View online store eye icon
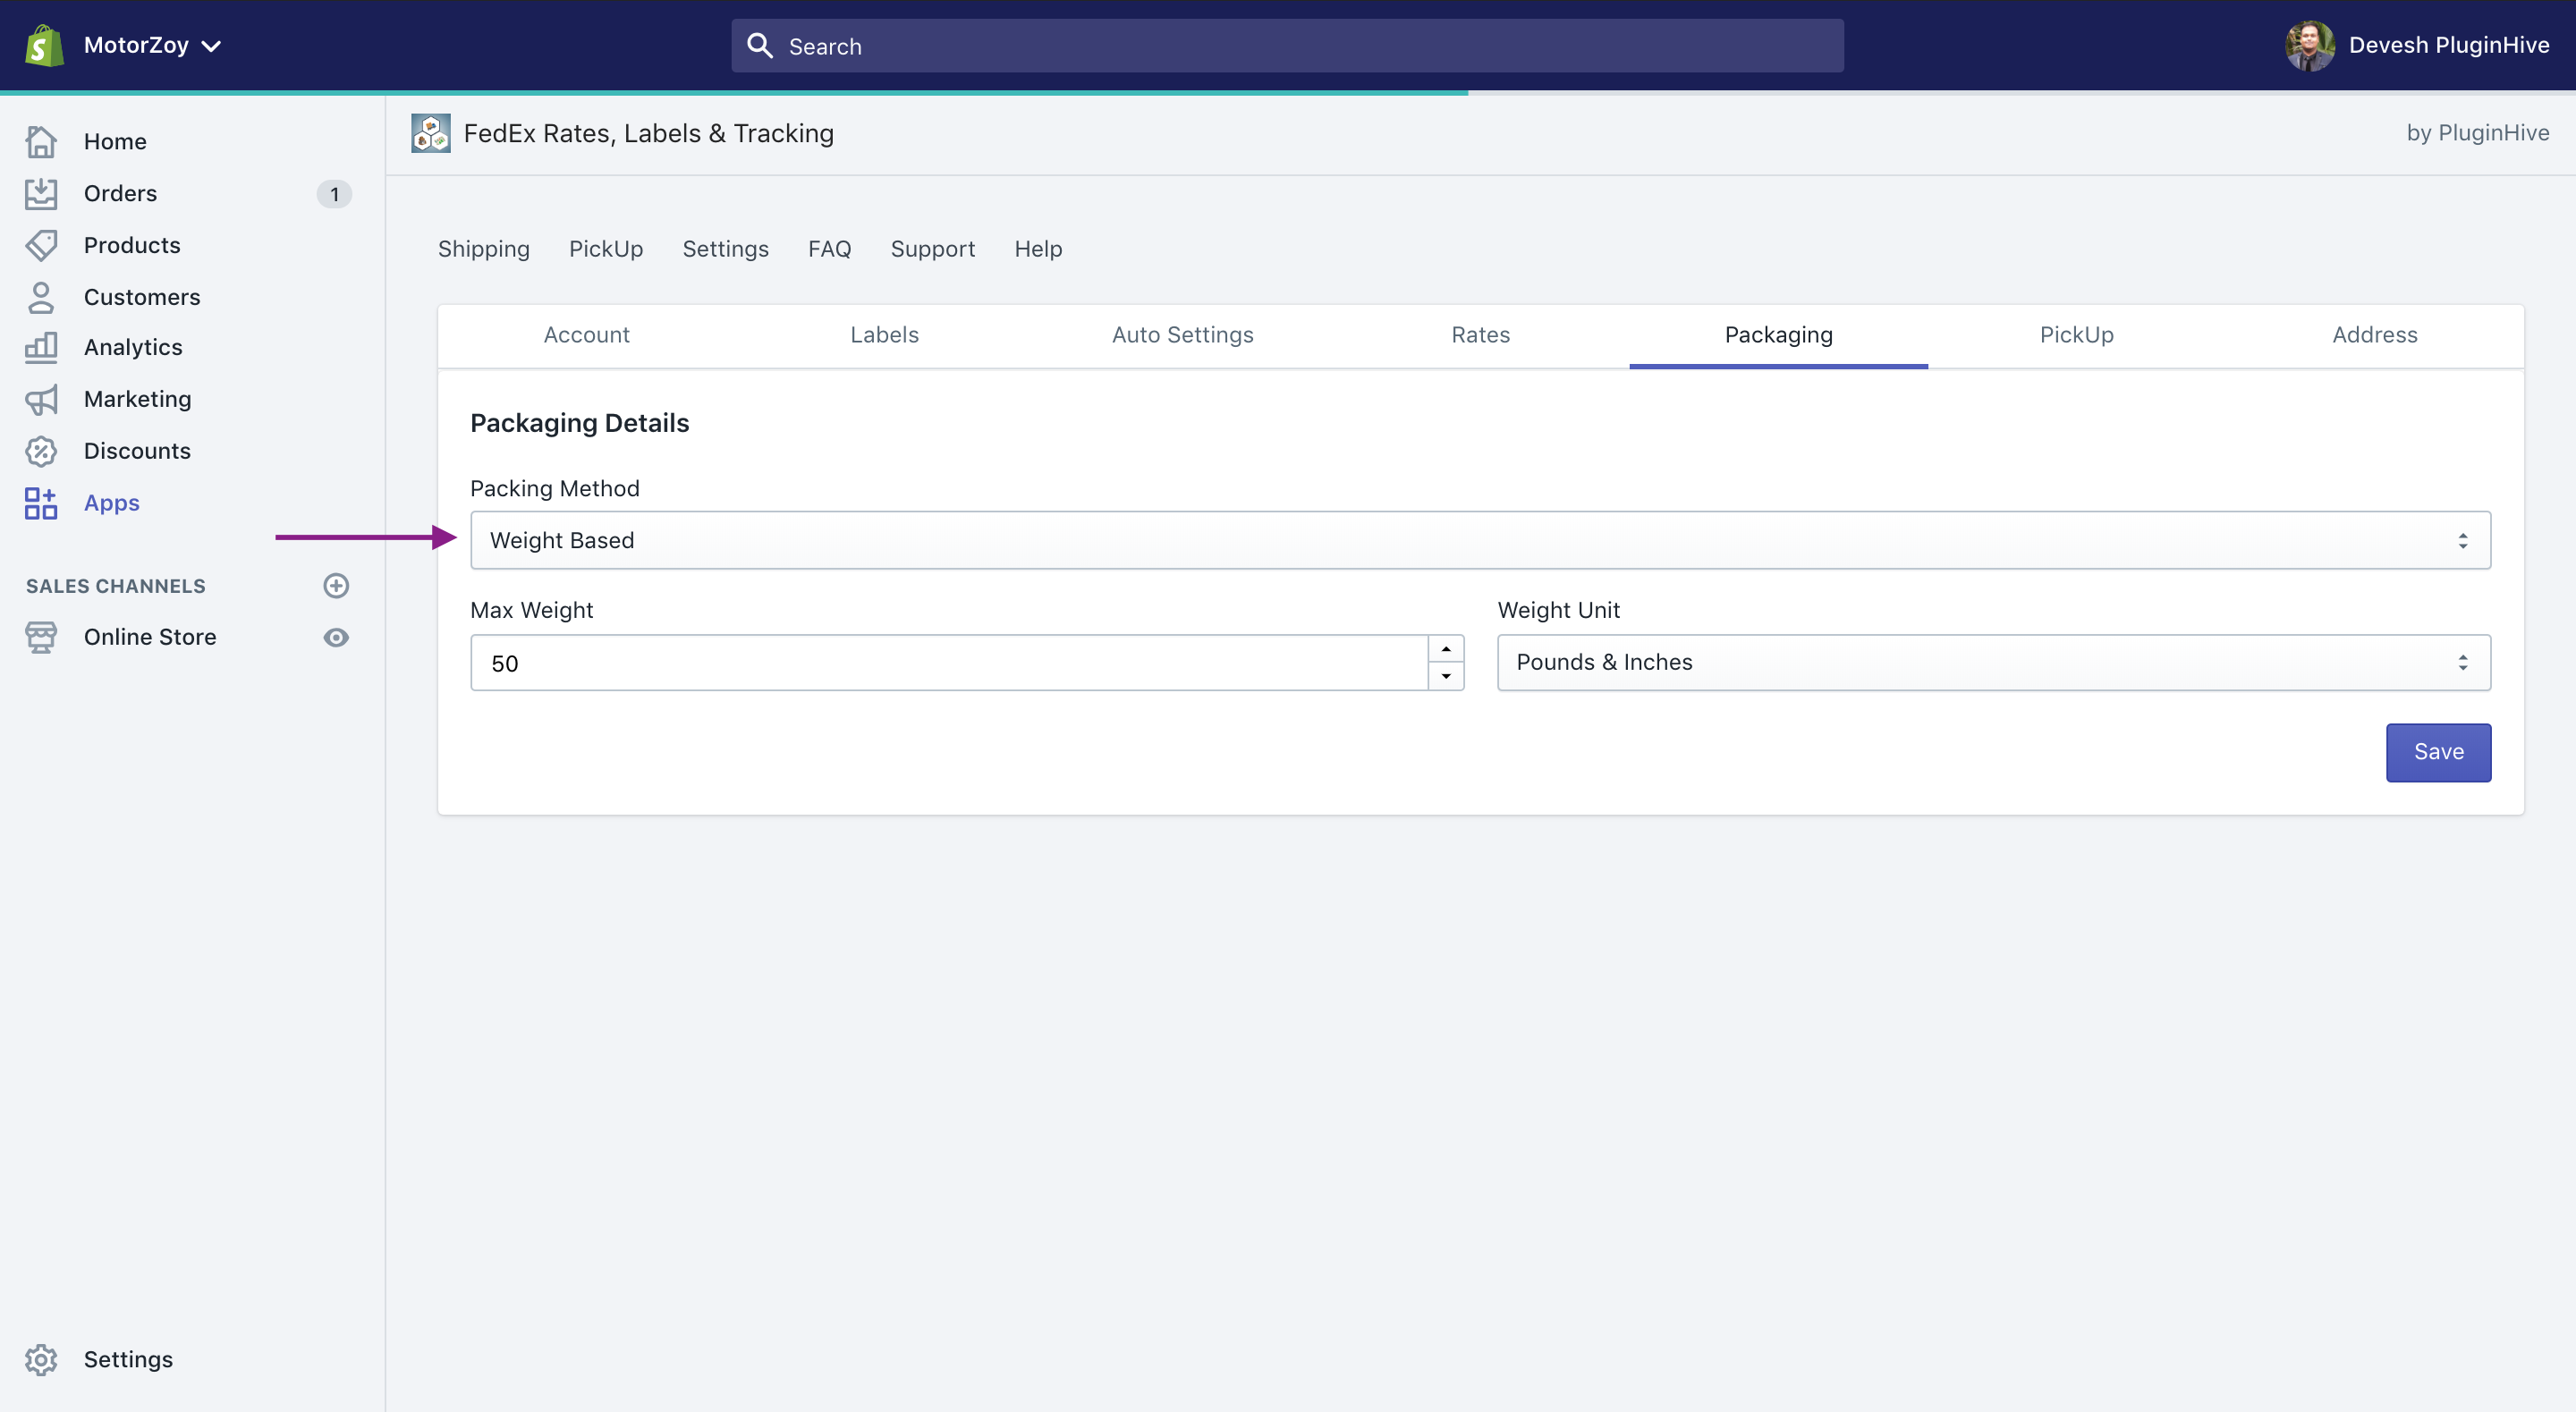 click(336, 638)
